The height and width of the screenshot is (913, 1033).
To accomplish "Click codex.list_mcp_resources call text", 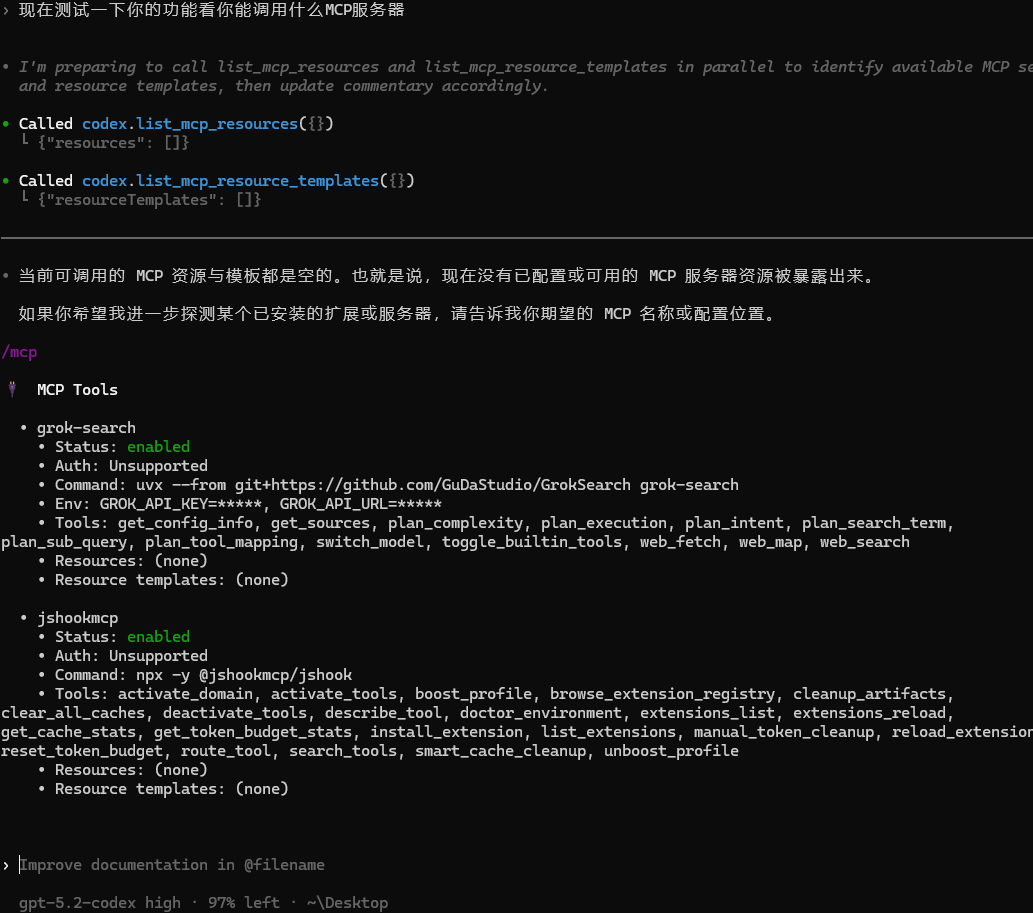I will pos(208,124).
